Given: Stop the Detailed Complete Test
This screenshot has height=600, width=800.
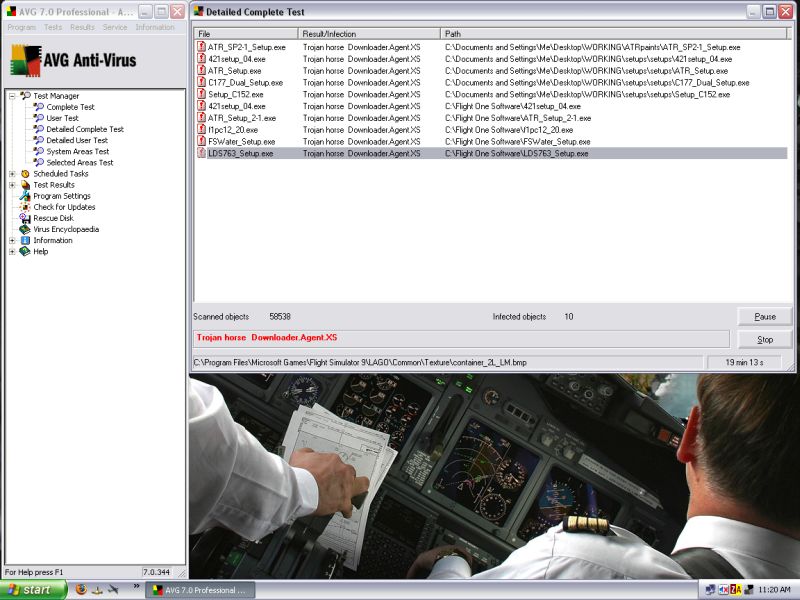Looking at the screenshot, I should (764, 340).
